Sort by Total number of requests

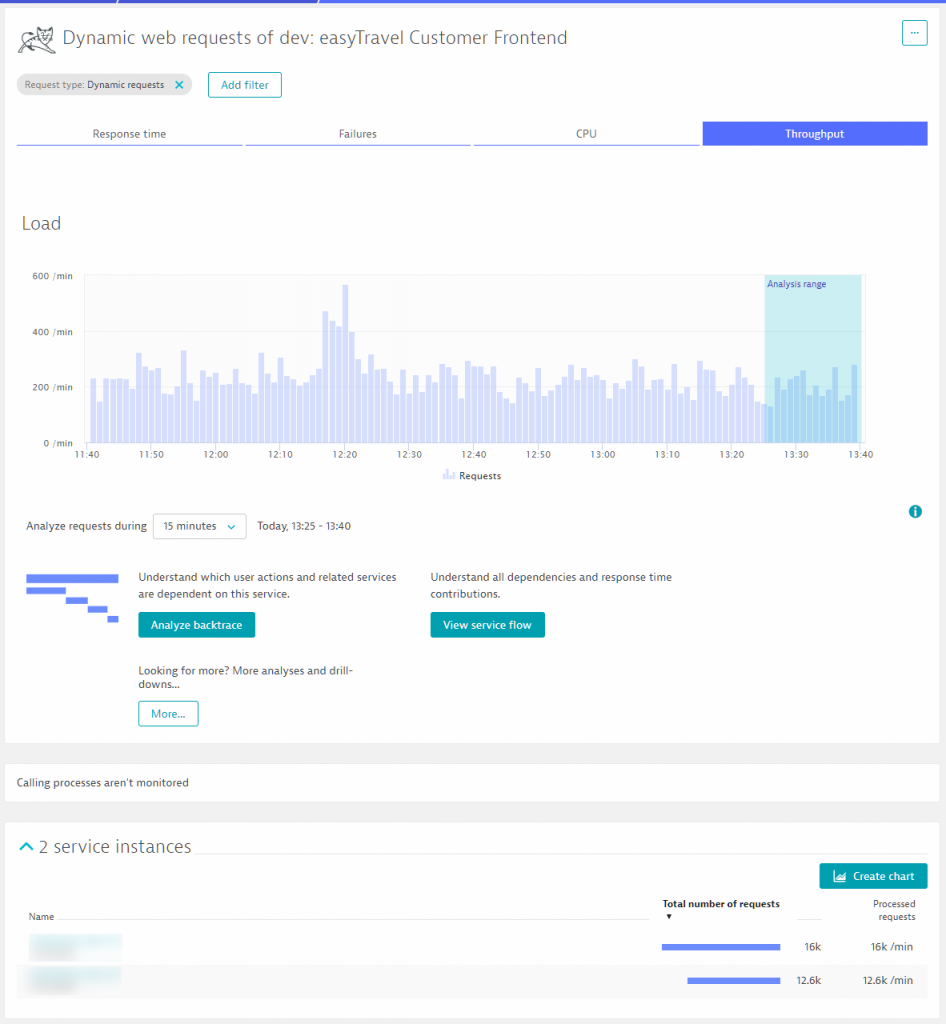pos(720,904)
